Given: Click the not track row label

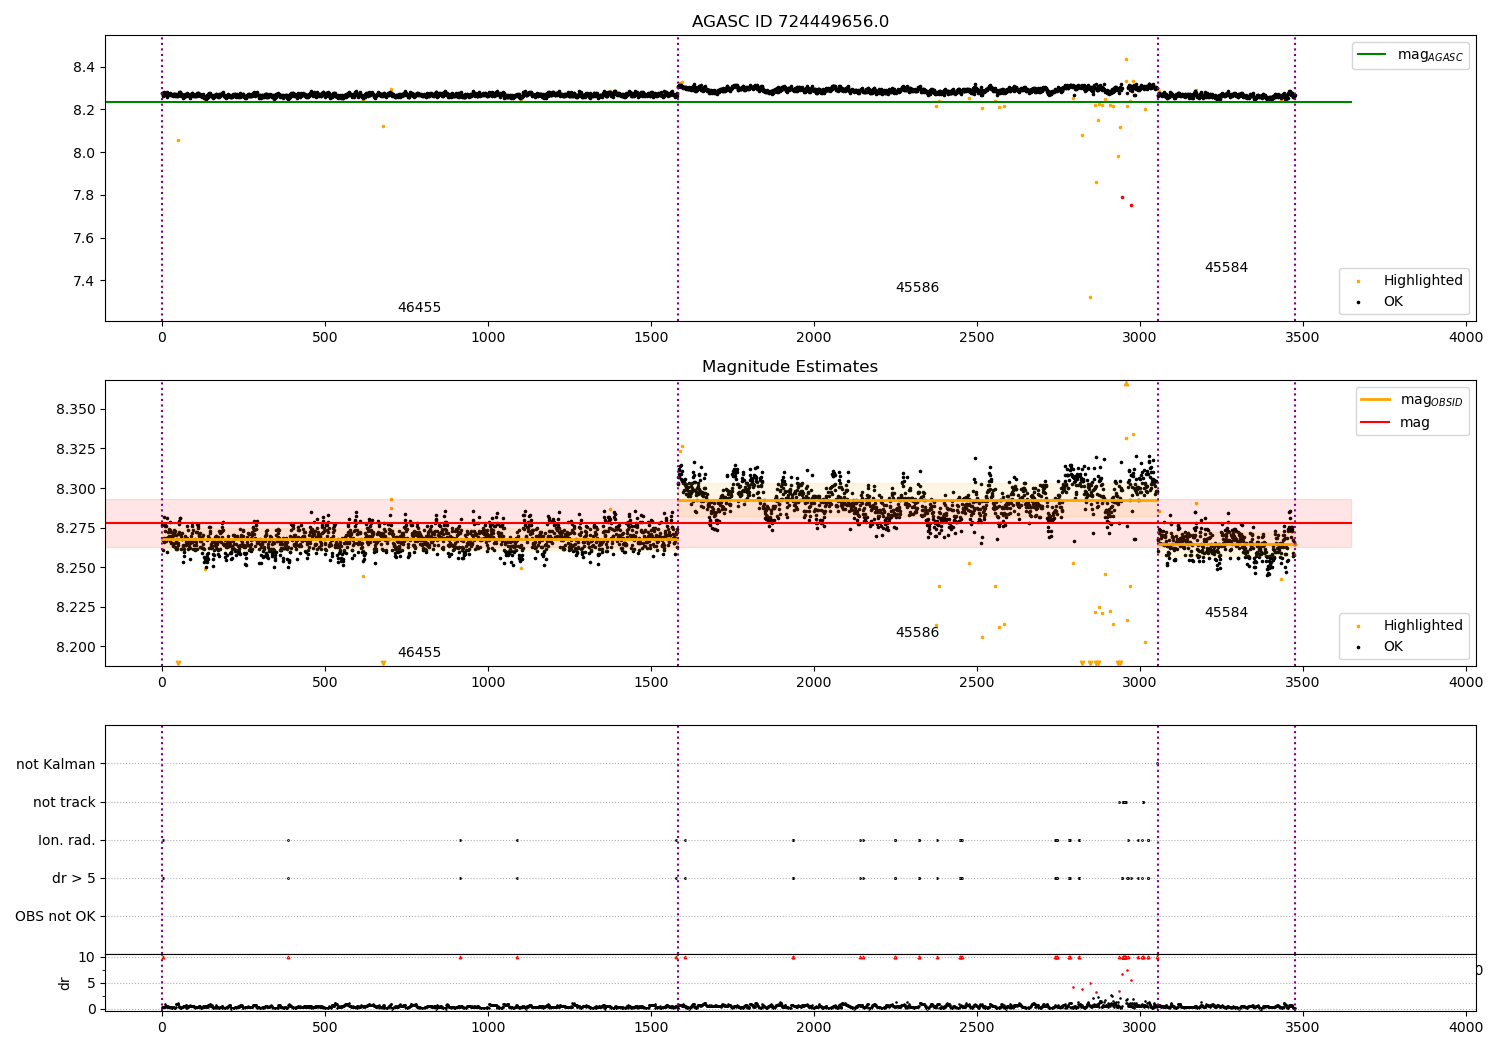Looking at the screenshot, I should tap(64, 802).
